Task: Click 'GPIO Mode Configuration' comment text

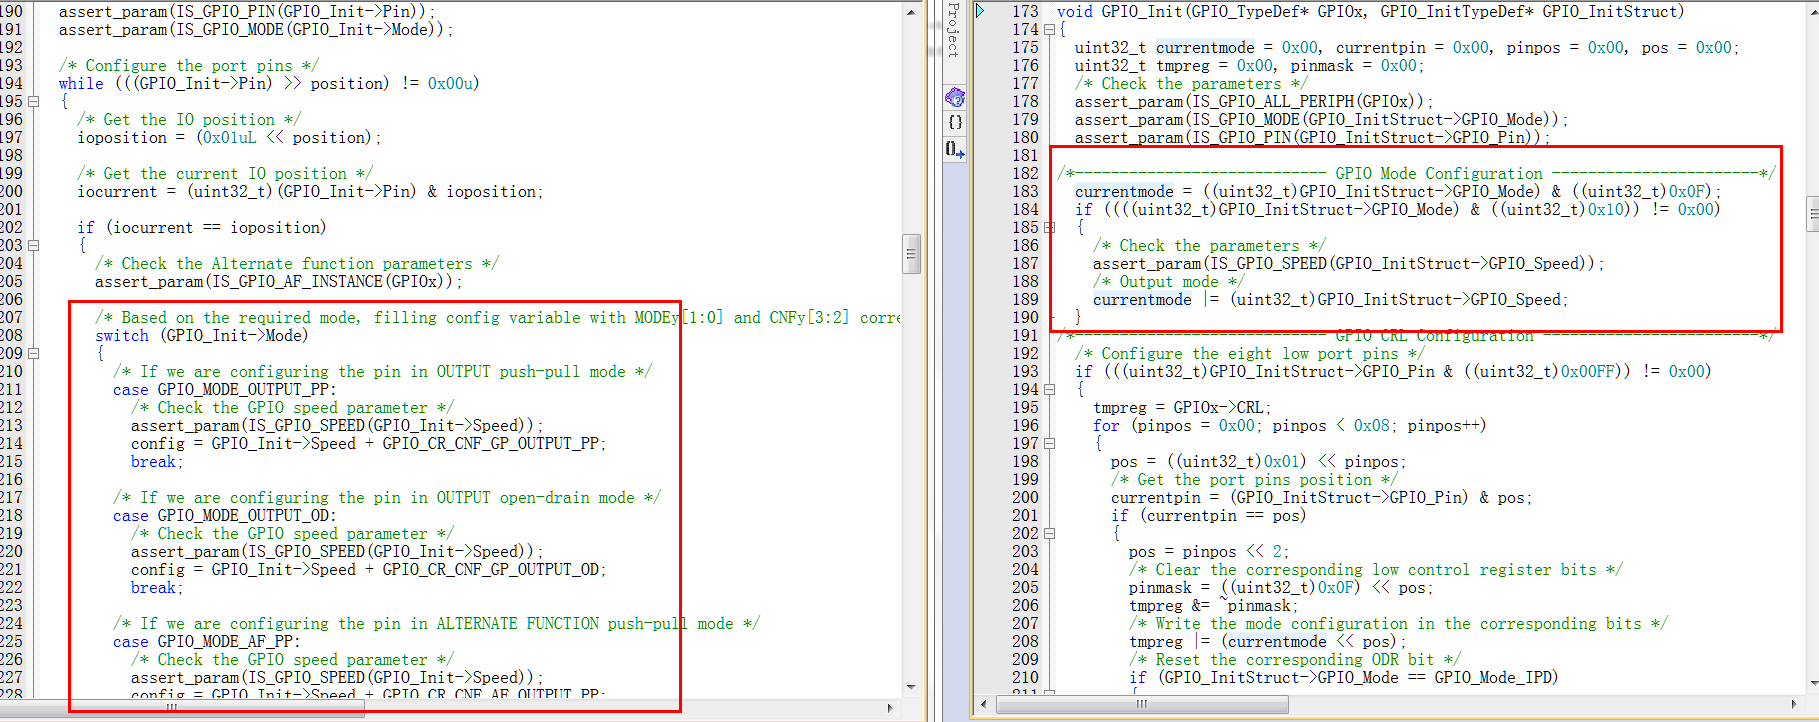Action: pyautogui.click(x=1439, y=174)
